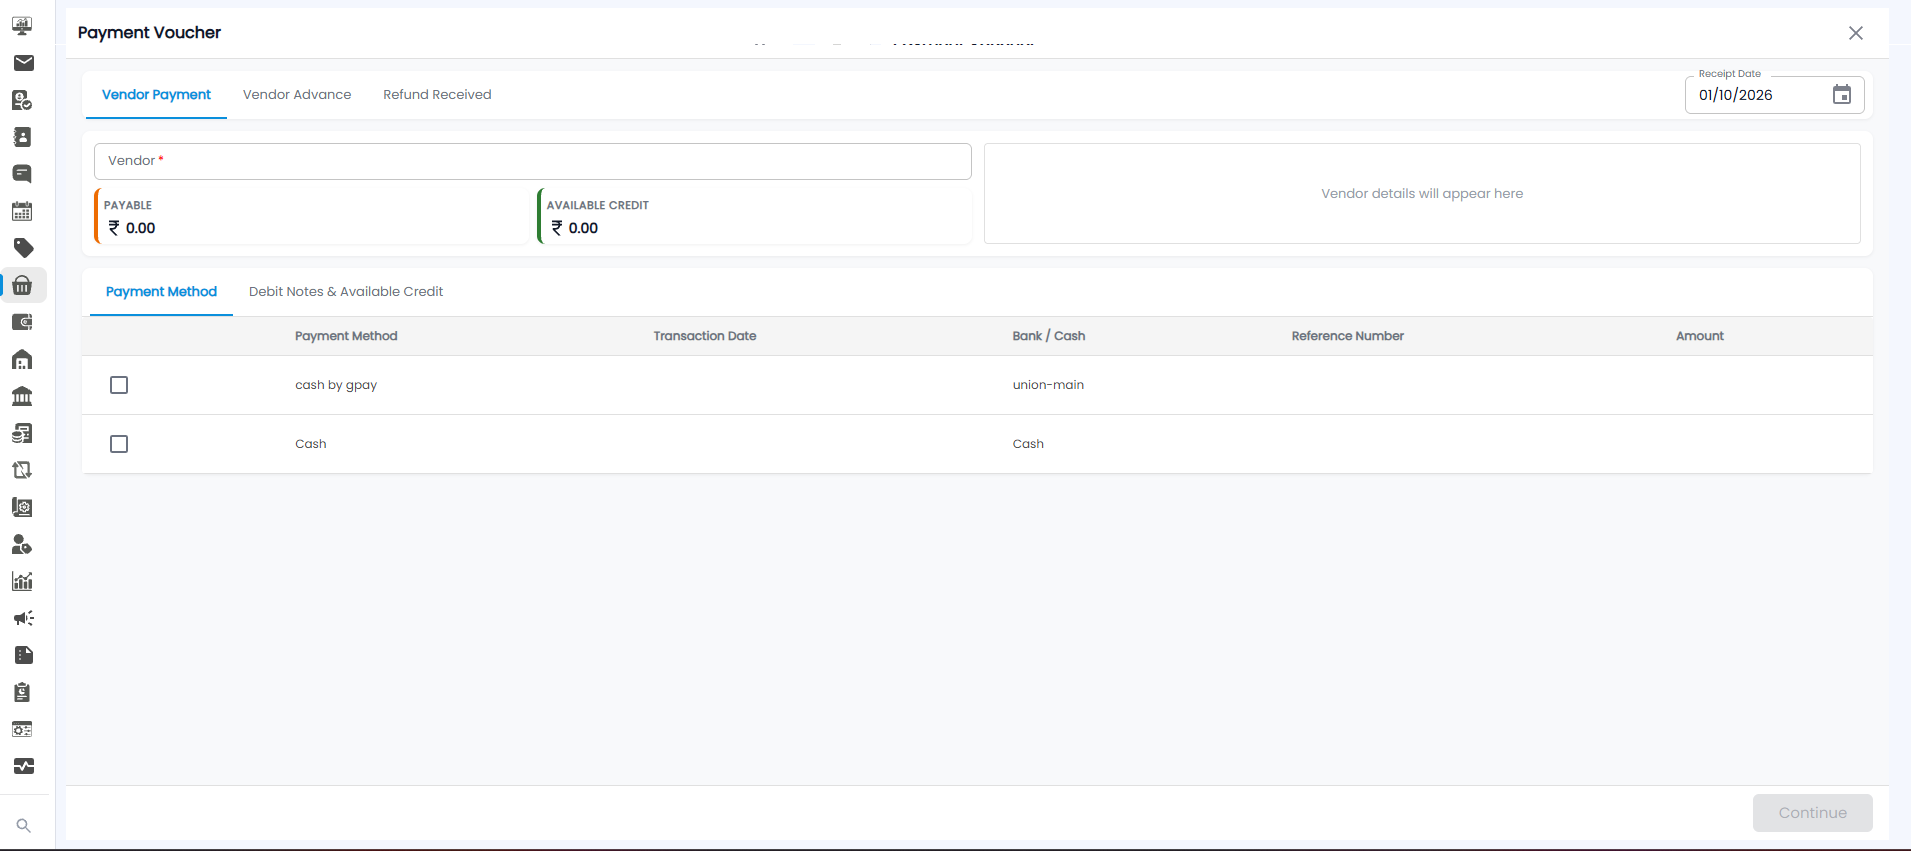
Task: Click the Transaction Date column header
Action: tap(705, 336)
